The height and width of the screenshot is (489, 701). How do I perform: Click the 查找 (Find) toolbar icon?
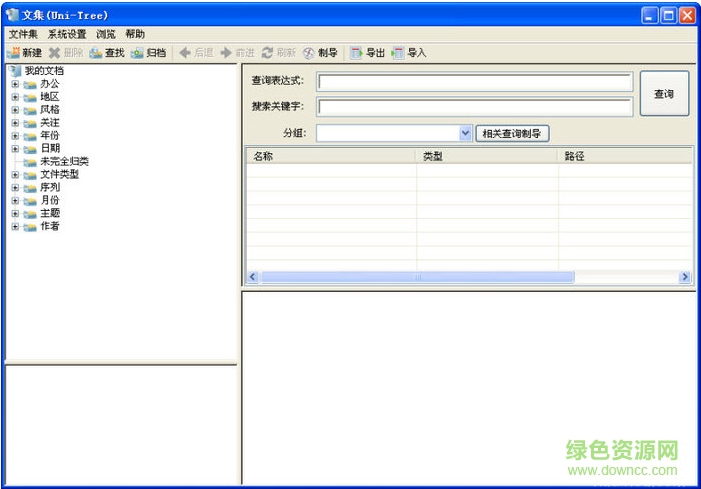point(96,53)
